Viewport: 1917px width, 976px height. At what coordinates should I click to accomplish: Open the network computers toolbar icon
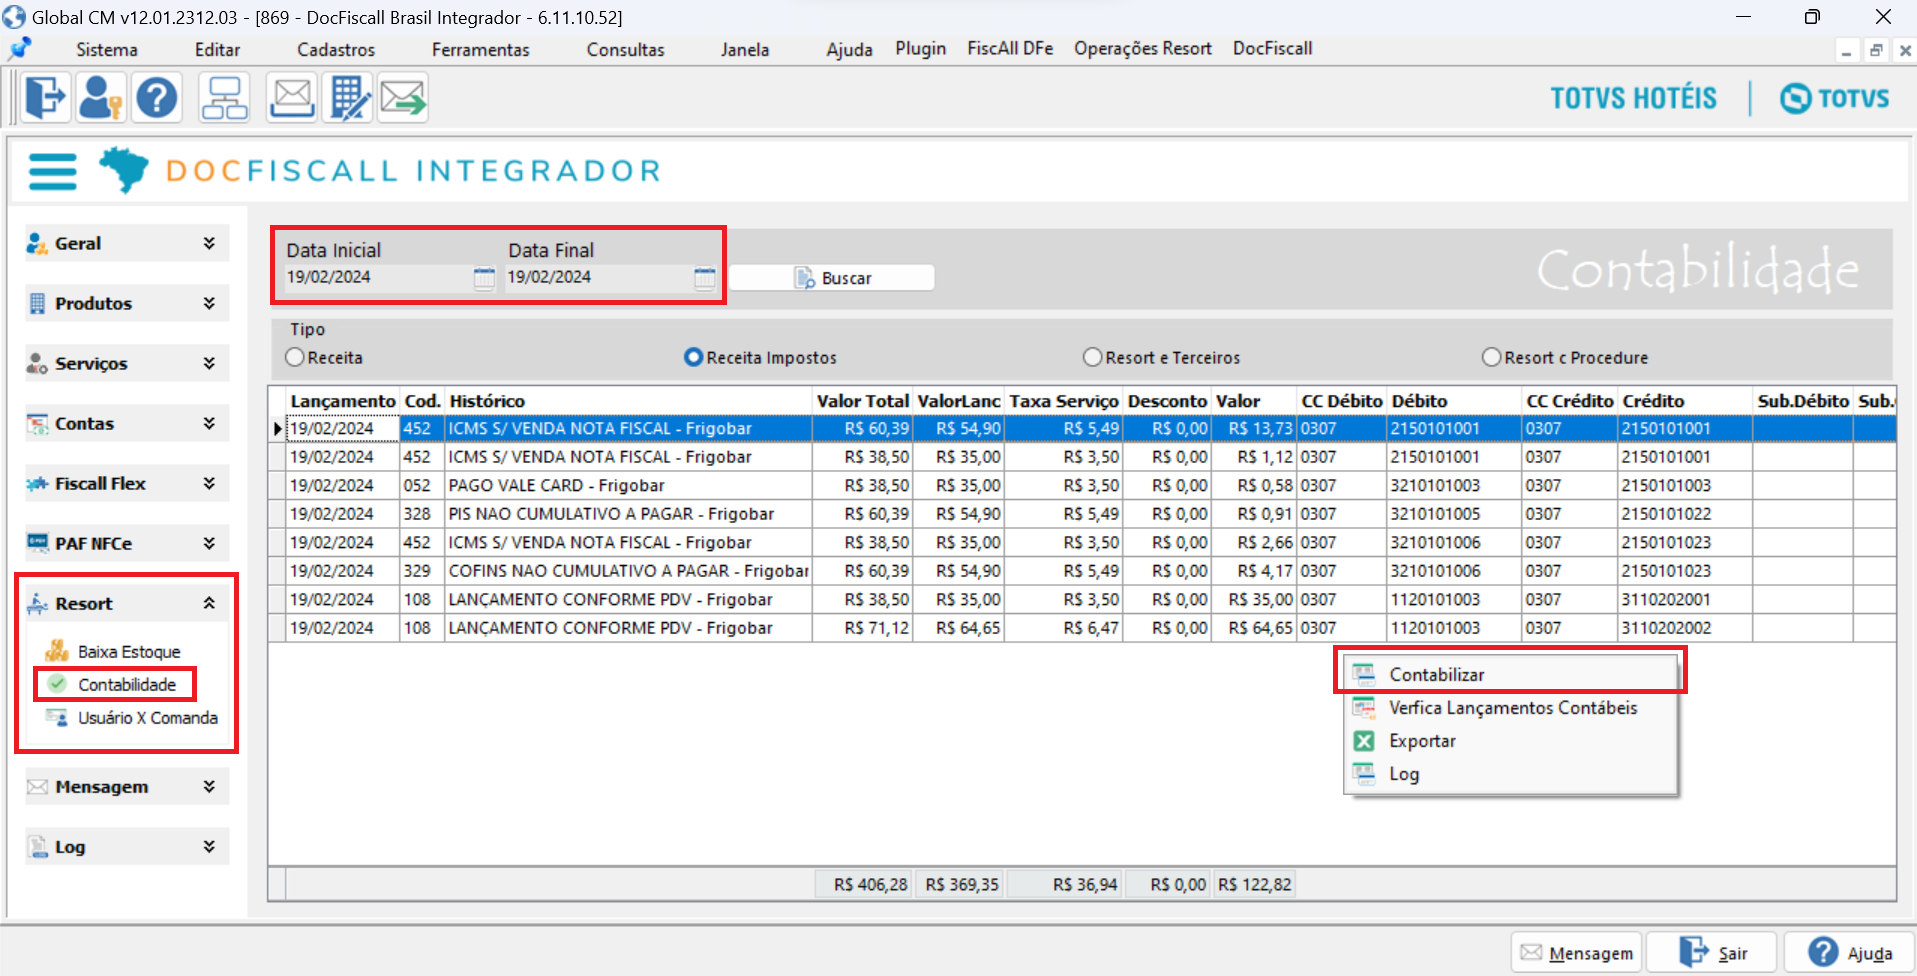[224, 98]
